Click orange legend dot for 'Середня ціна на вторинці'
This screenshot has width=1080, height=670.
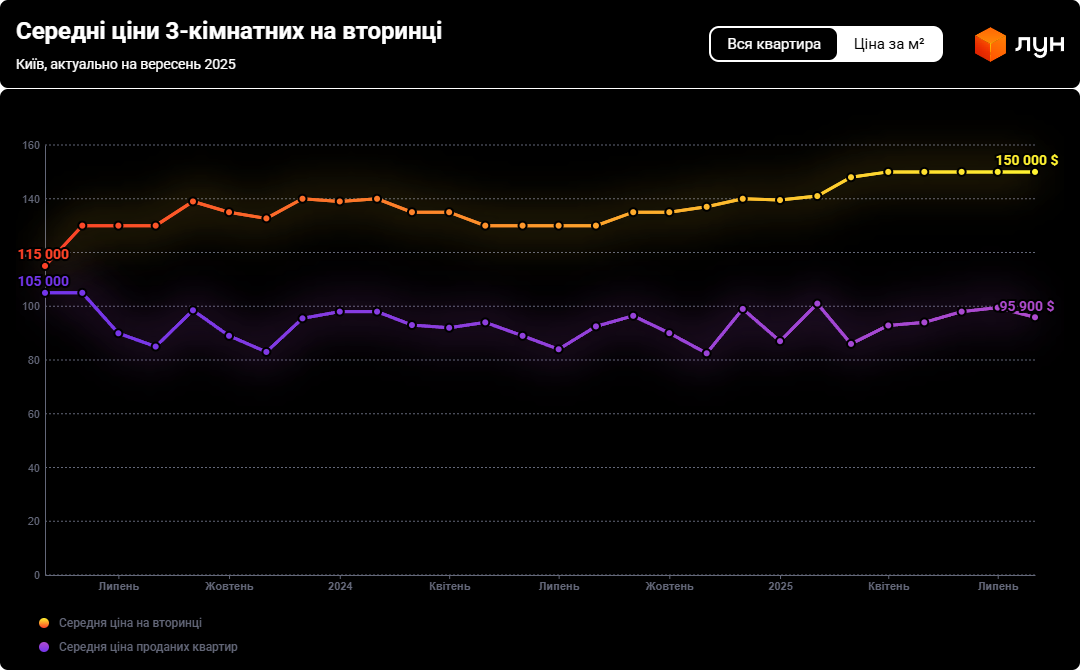[x=43, y=623]
